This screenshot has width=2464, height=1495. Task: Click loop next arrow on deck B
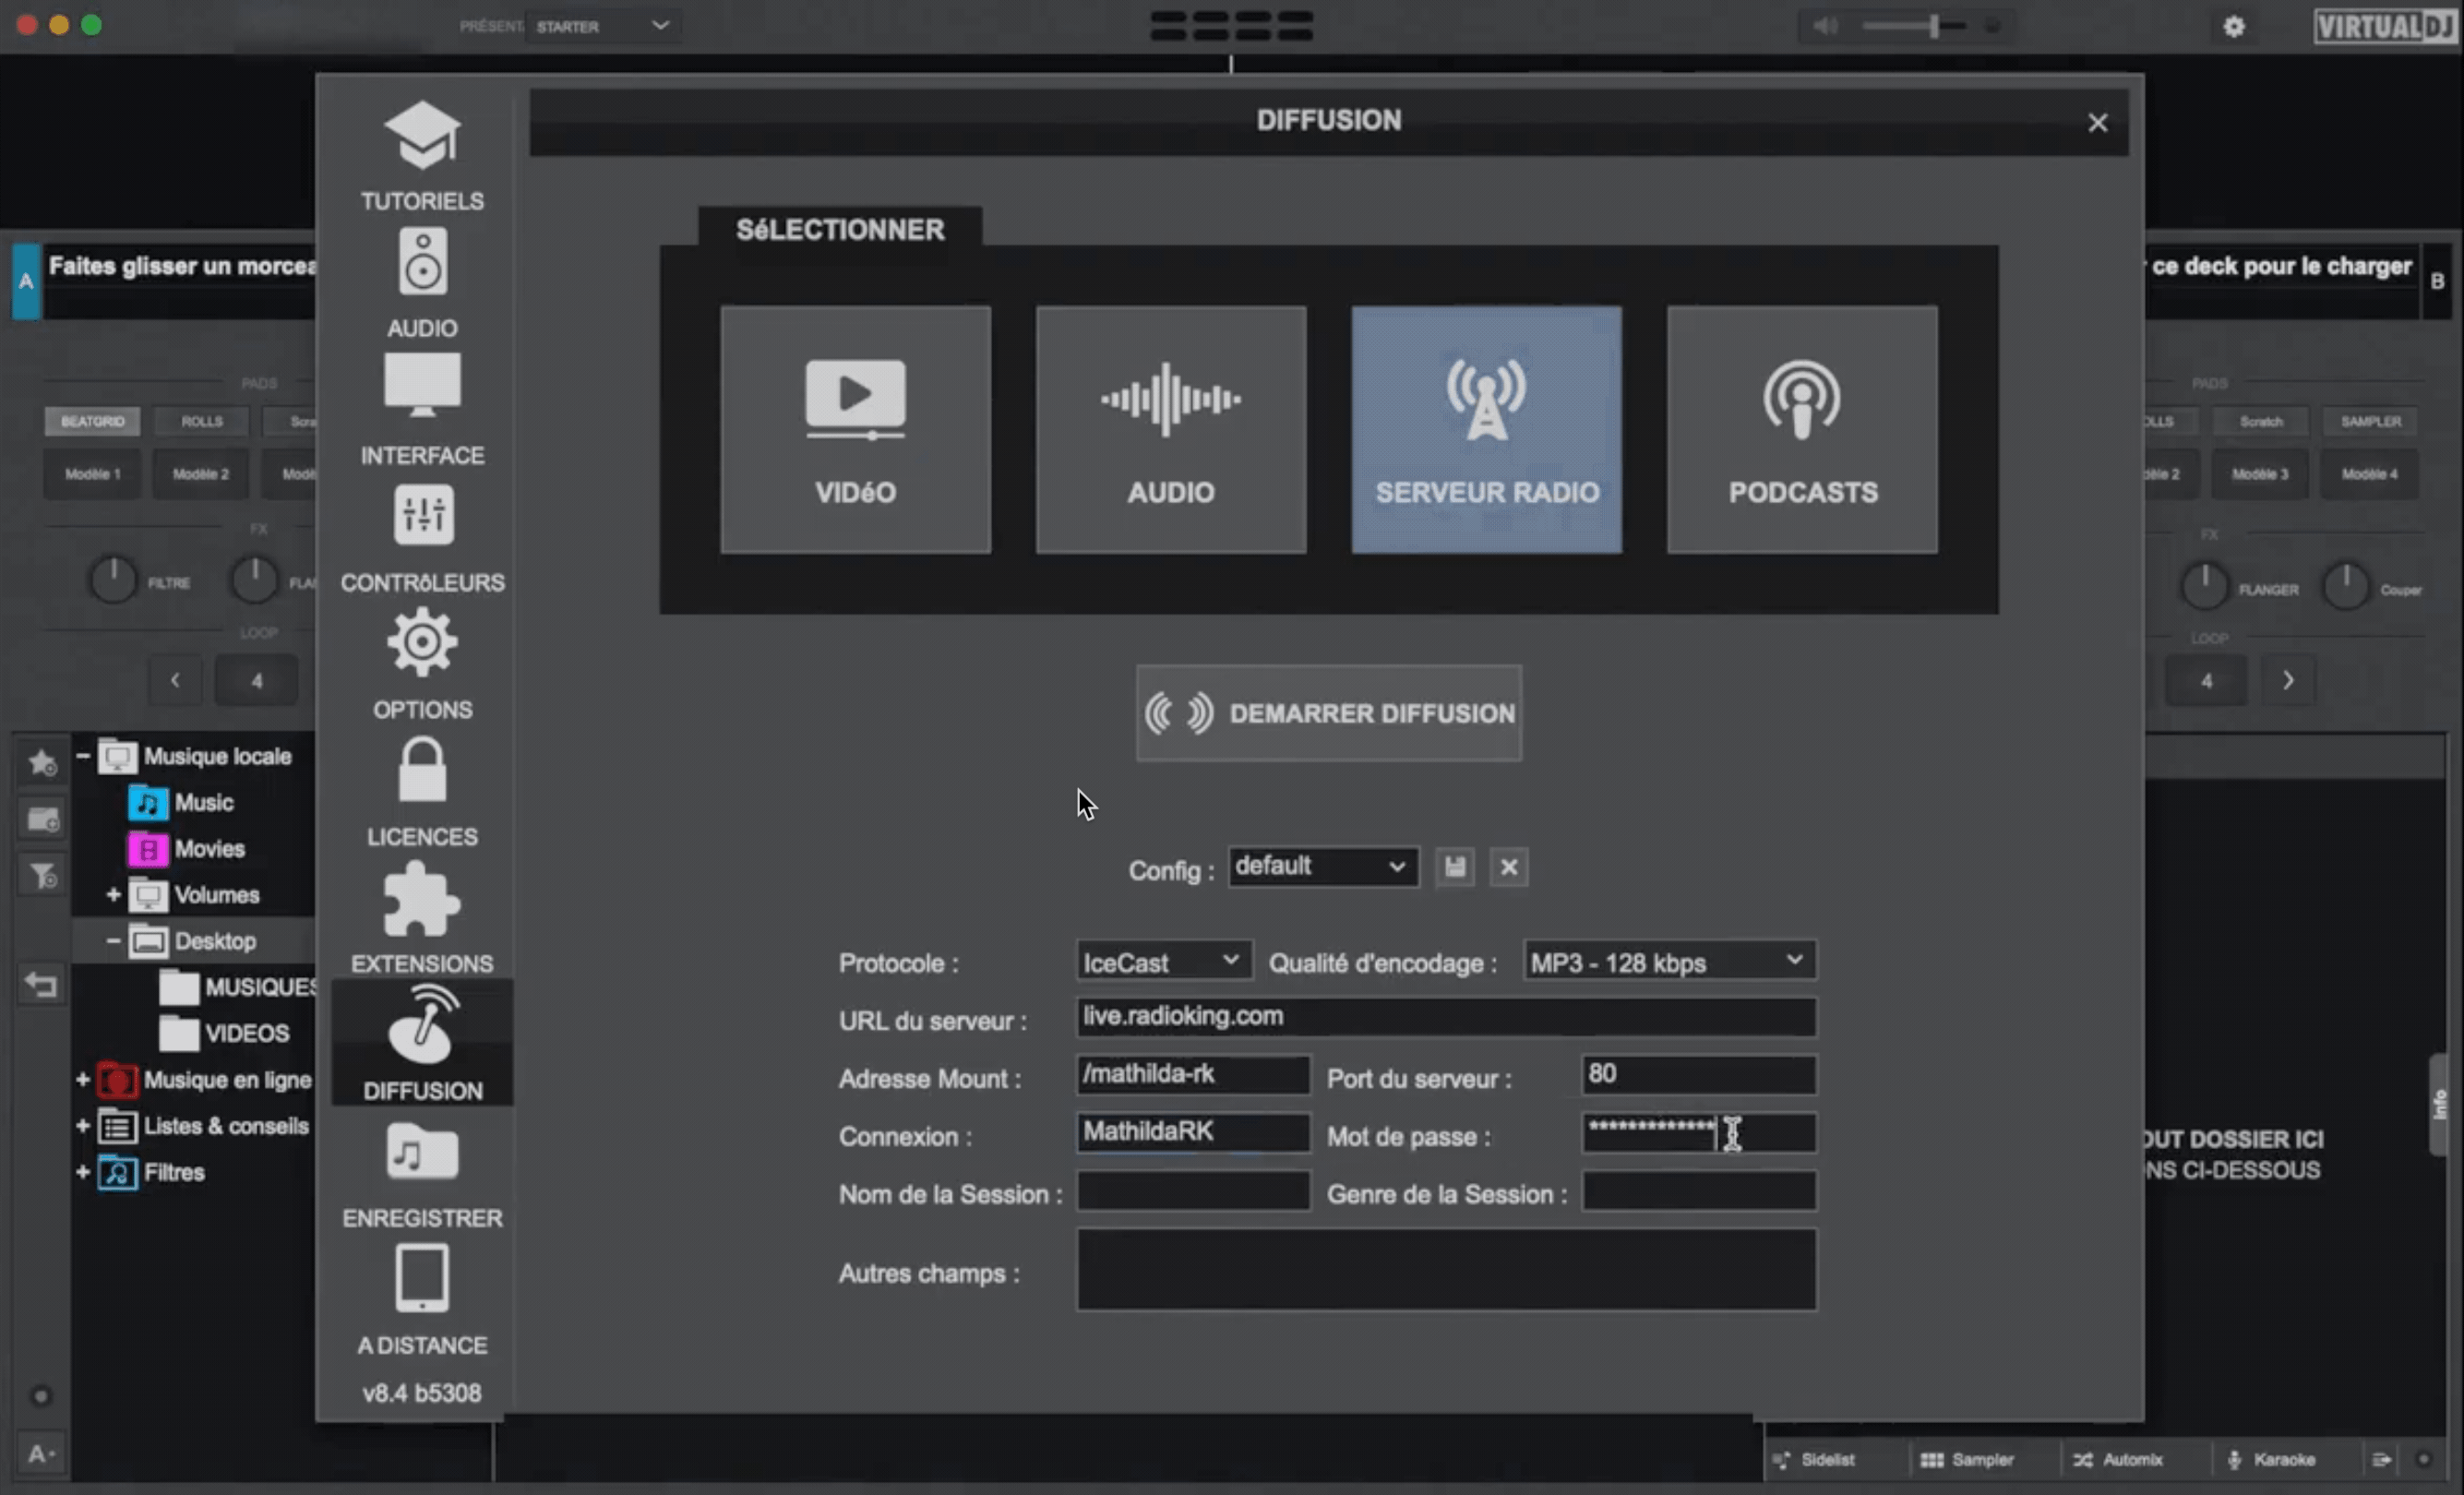click(2288, 680)
